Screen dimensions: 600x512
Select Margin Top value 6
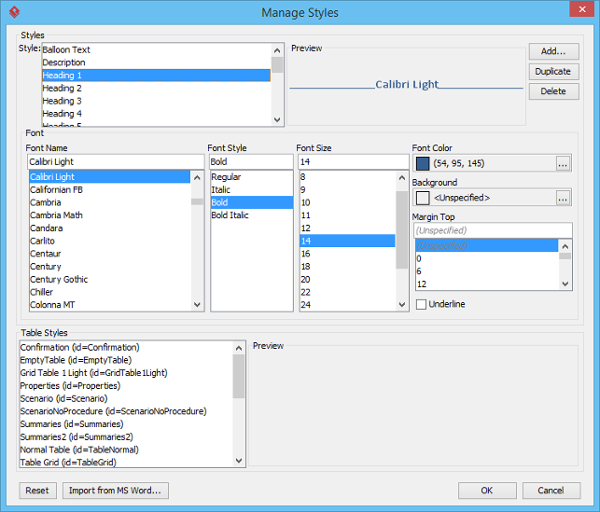click(x=487, y=271)
